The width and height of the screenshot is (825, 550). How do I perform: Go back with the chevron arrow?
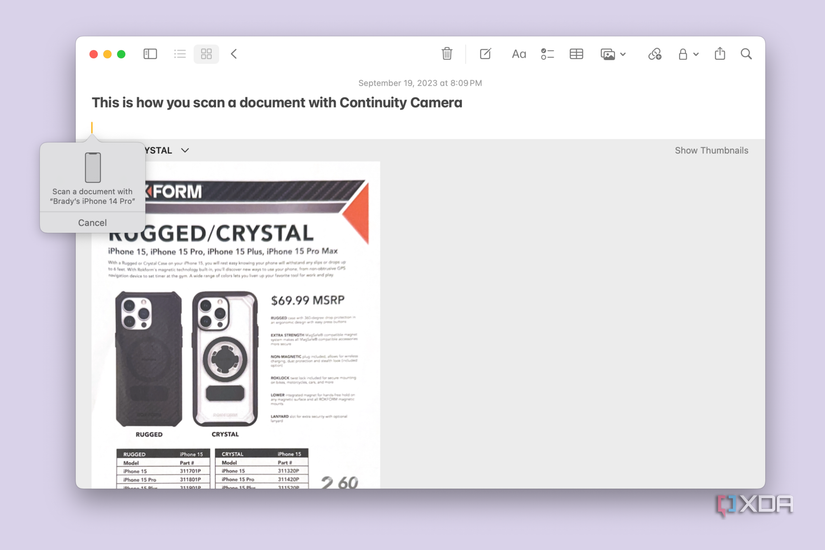(x=234, y=54)
